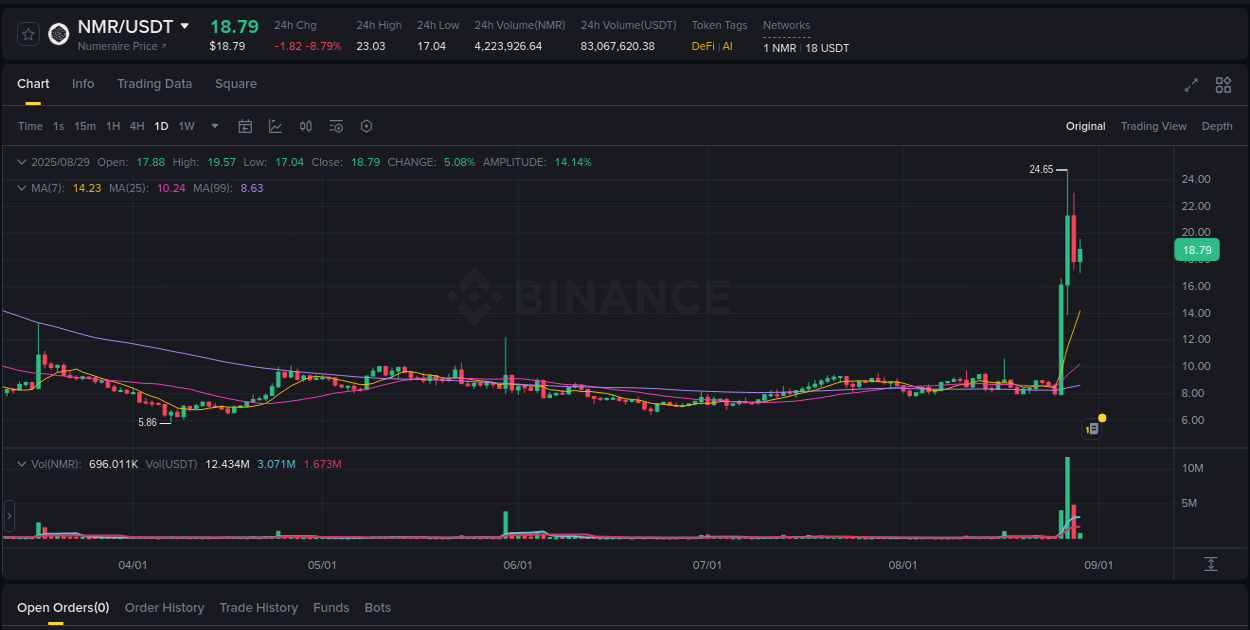Select the 1W timeframe
This screenshot has height=630, width=1250.
(186, 126)
